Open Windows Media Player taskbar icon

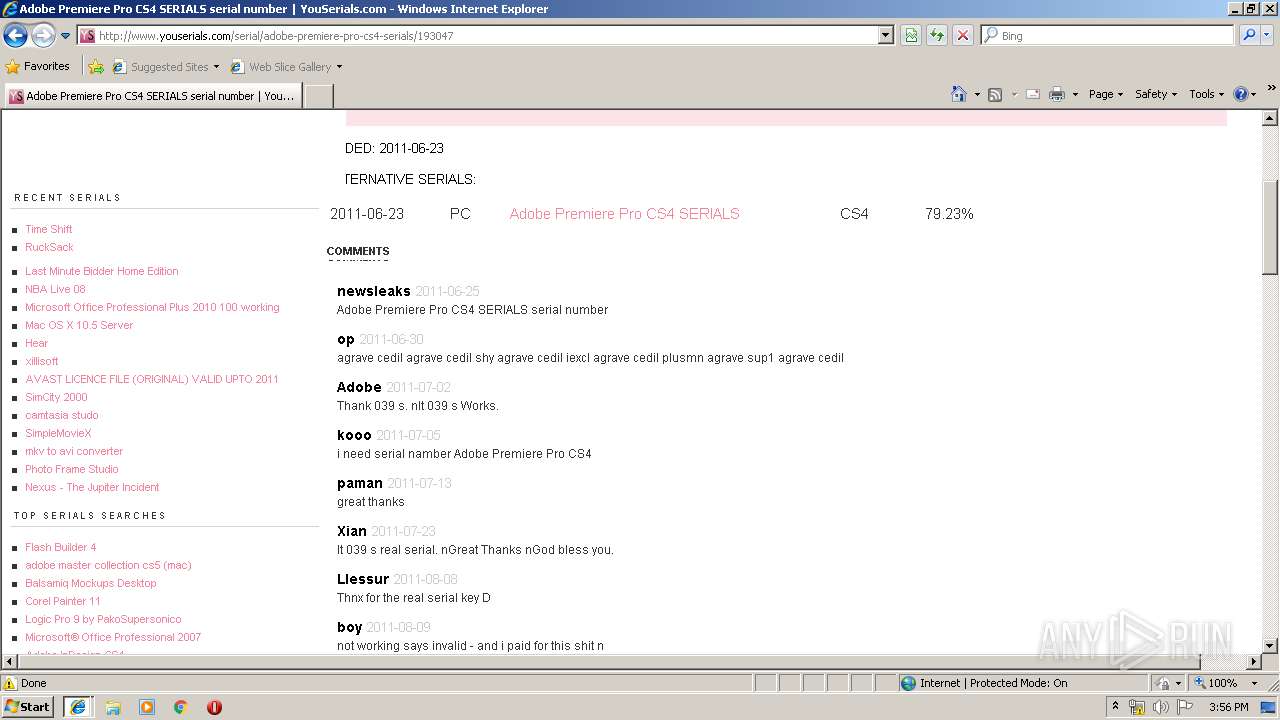pyautogui.click(x=147, y=707)
